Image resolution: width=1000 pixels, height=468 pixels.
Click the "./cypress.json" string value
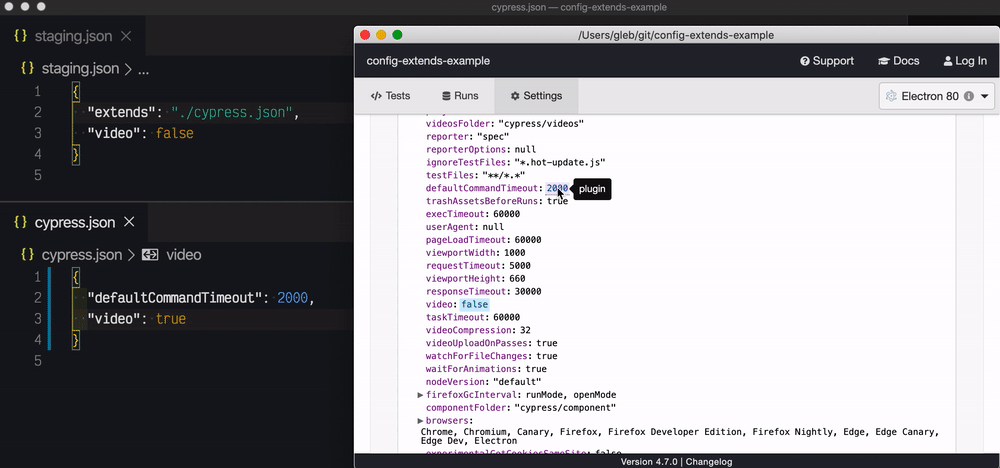click(x=232, y=112)
